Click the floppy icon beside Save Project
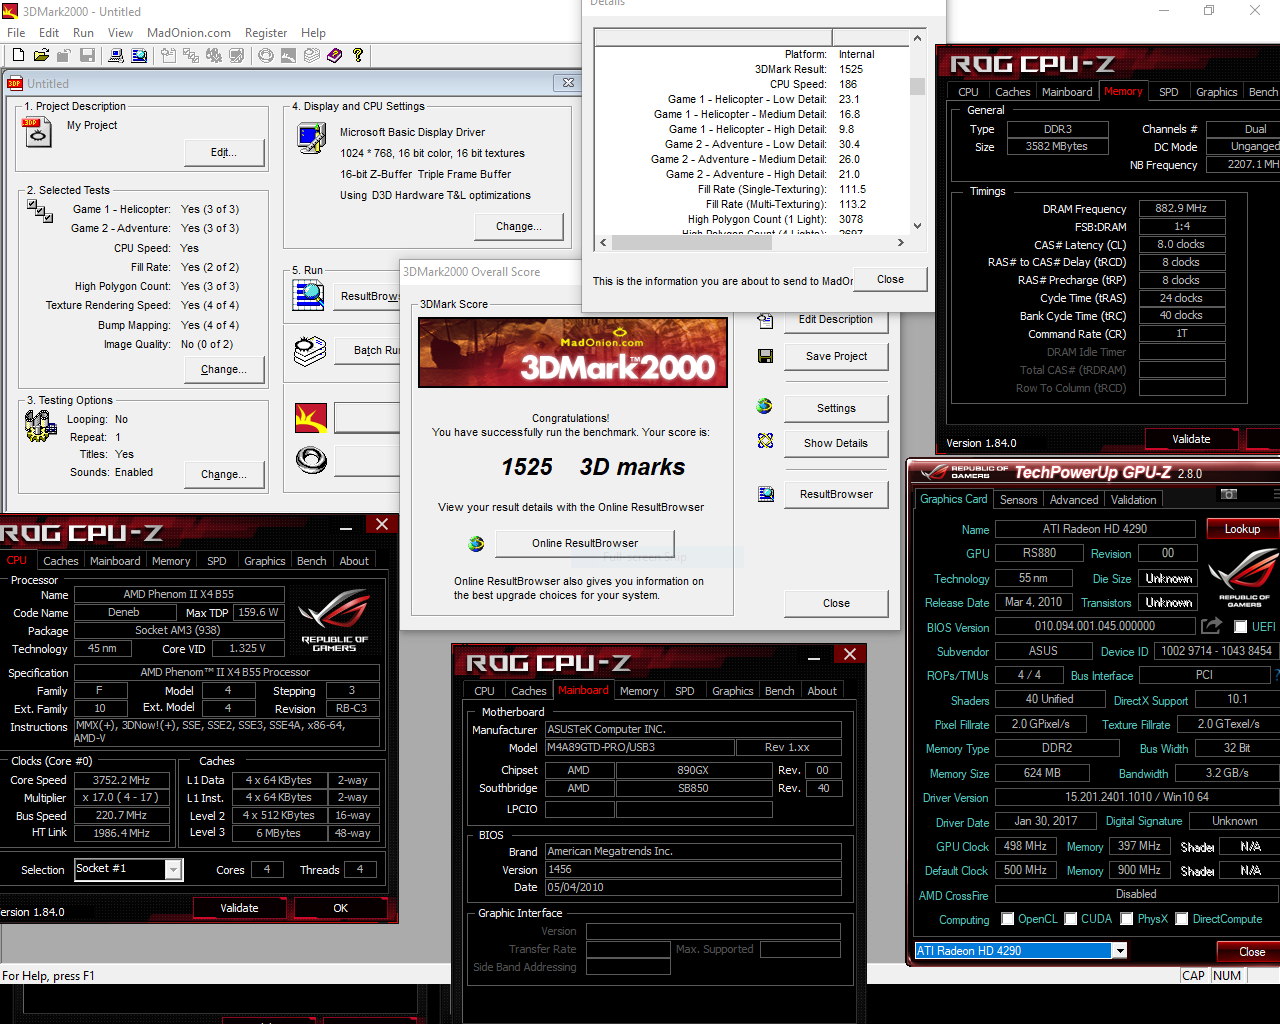This screenshot has width=1280, height=1024. (765, 356)
